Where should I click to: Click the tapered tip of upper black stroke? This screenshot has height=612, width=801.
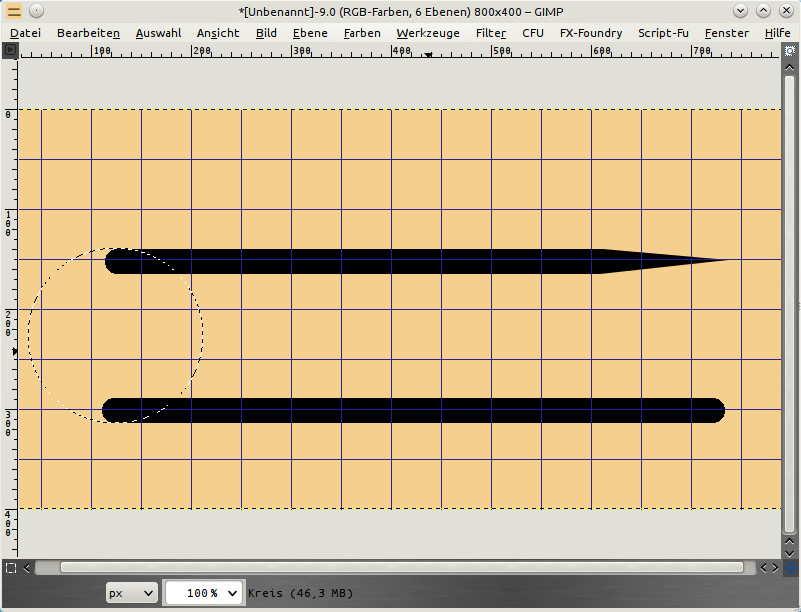[x=715, y=260]
